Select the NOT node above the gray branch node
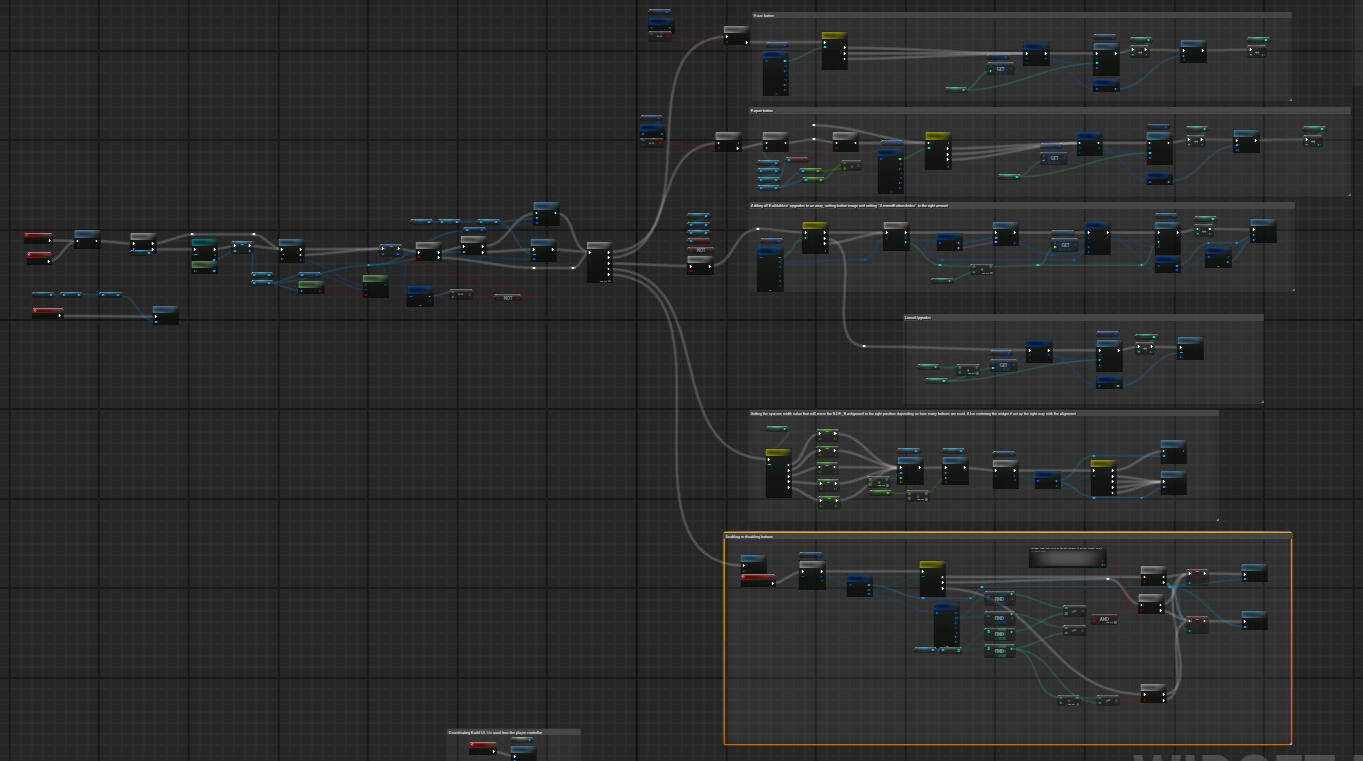Screen dimensions: 1363x761 click(x=700, y=249)
